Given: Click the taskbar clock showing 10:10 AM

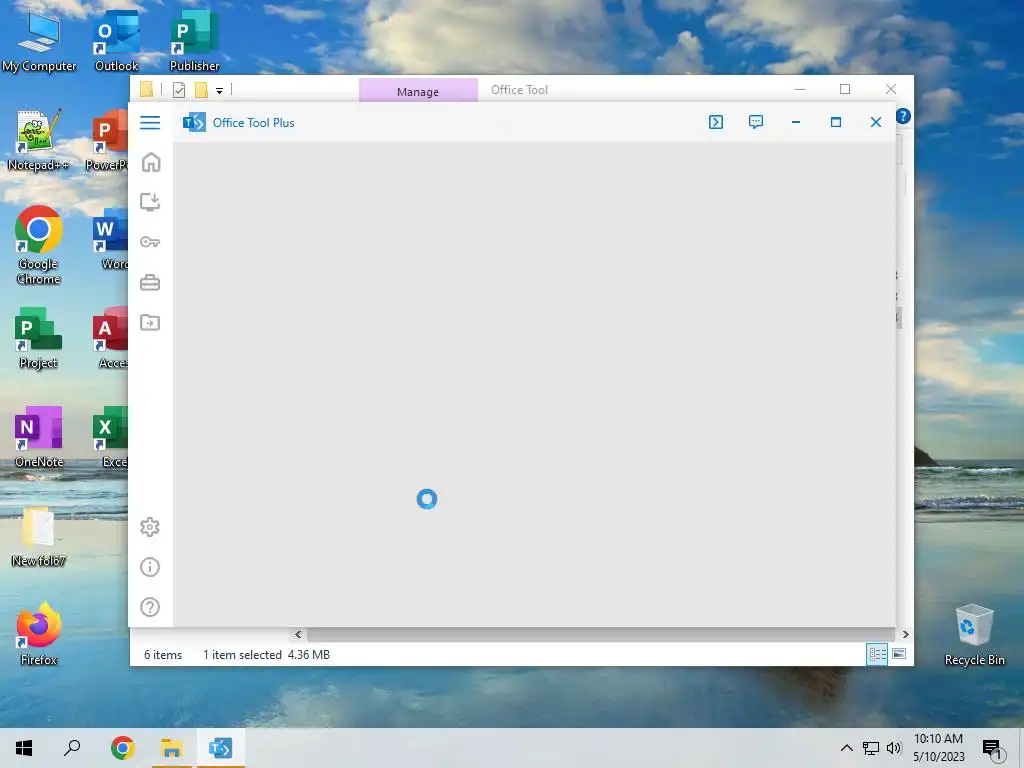Looking at the screenshot, I should click(x=938, y=748).
